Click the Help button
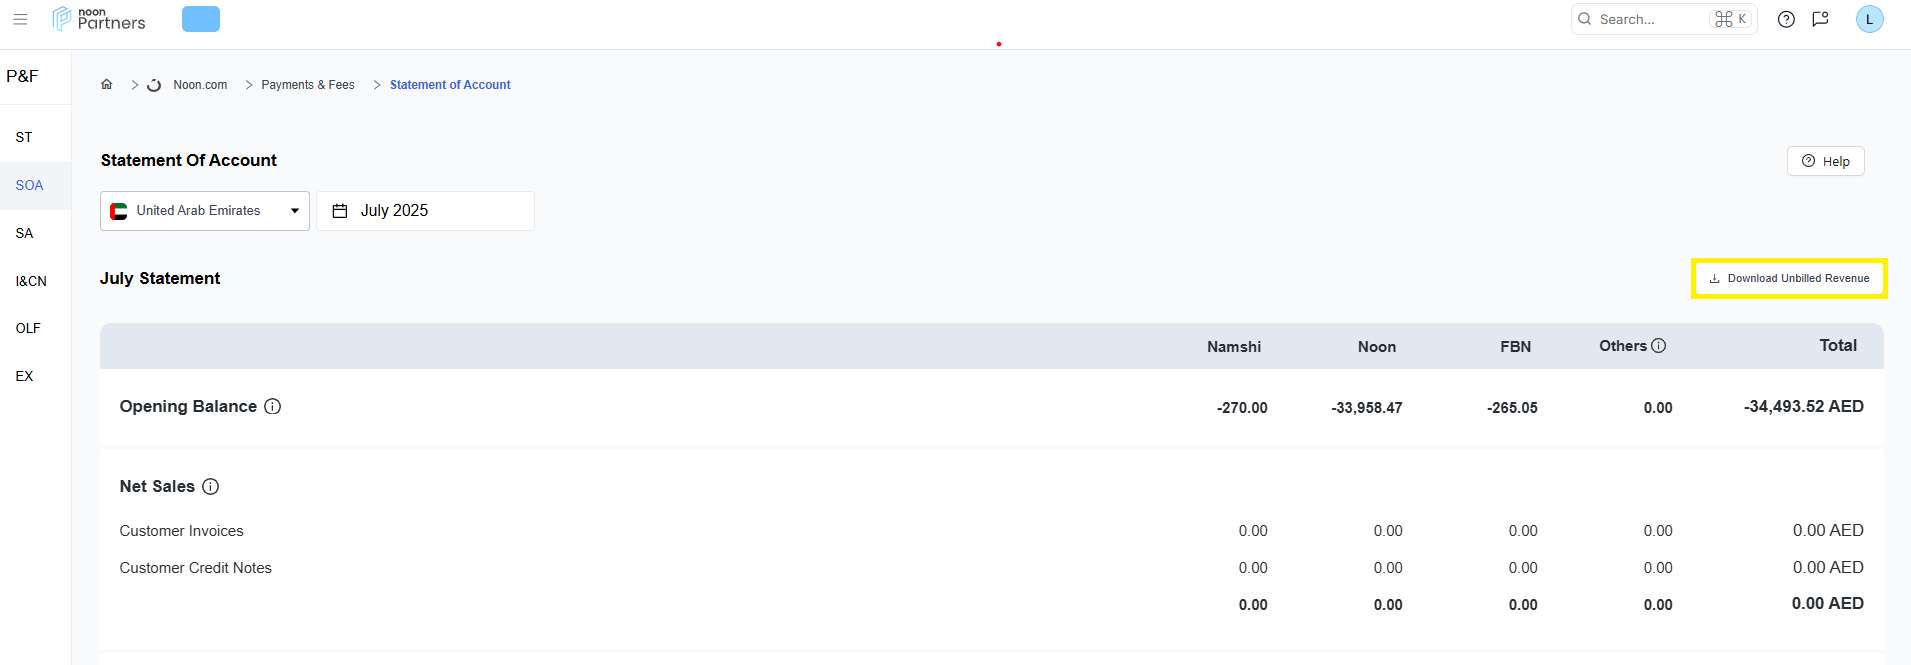Screen dimensions: 1911x665 (1826, 161)
